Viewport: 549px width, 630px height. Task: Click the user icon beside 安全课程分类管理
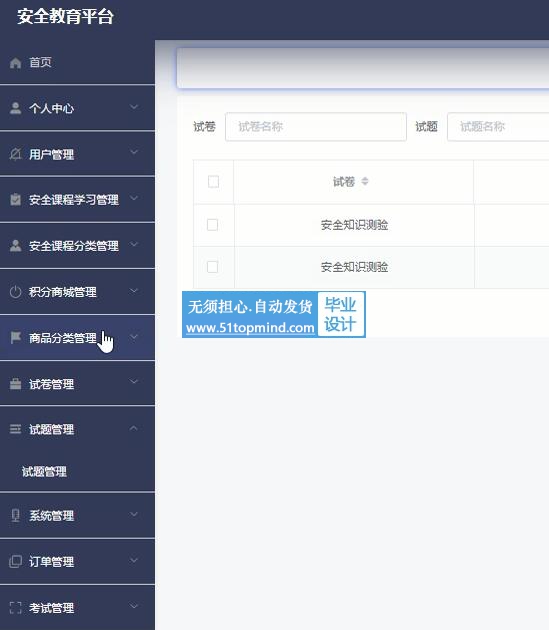[15, 245]
